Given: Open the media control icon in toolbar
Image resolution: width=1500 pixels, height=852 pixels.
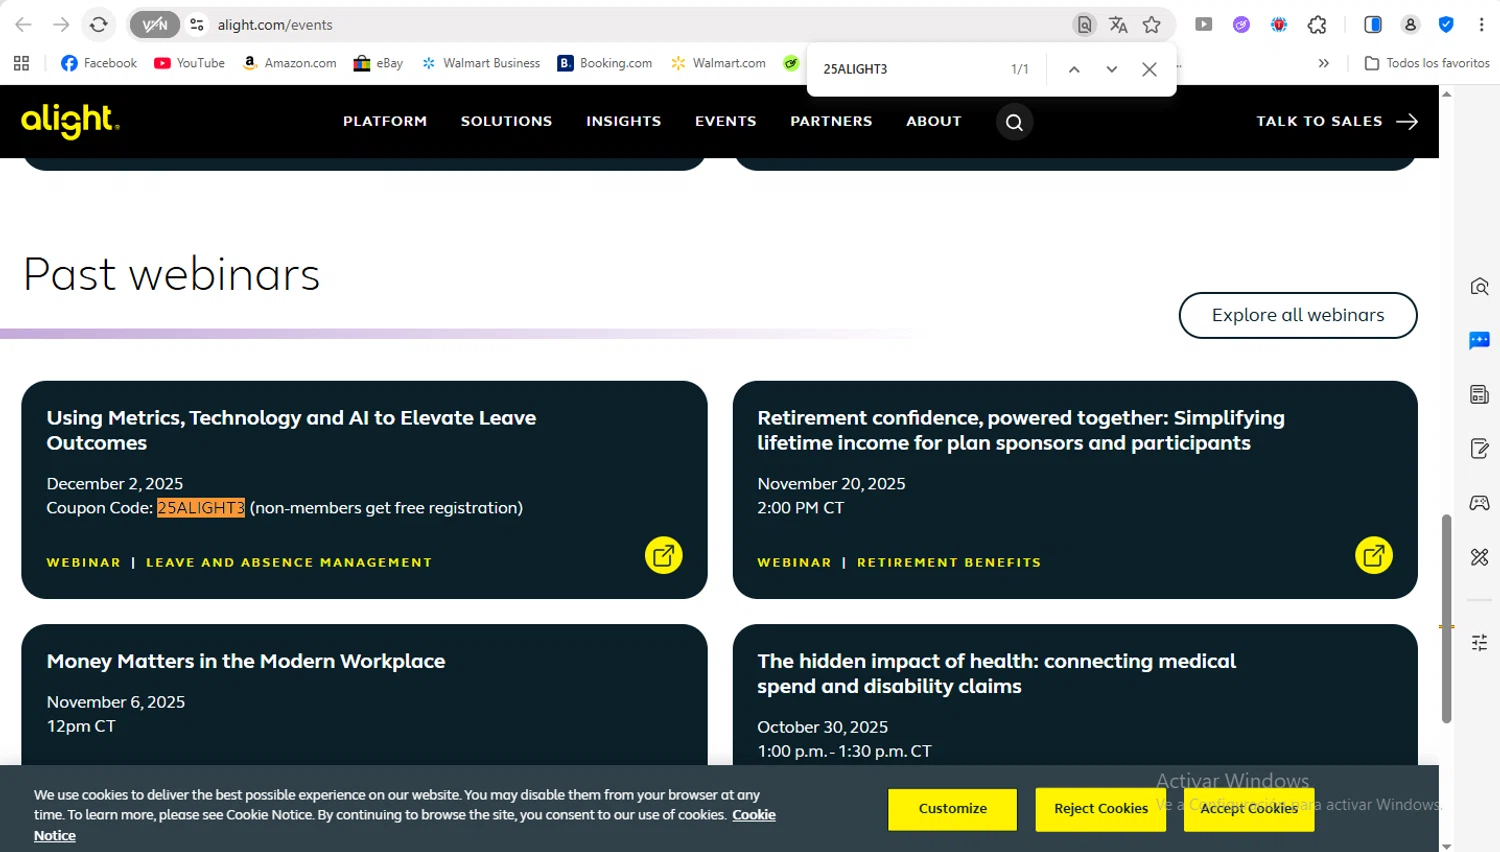Looking at the screenshot, I should point(1204,25).
